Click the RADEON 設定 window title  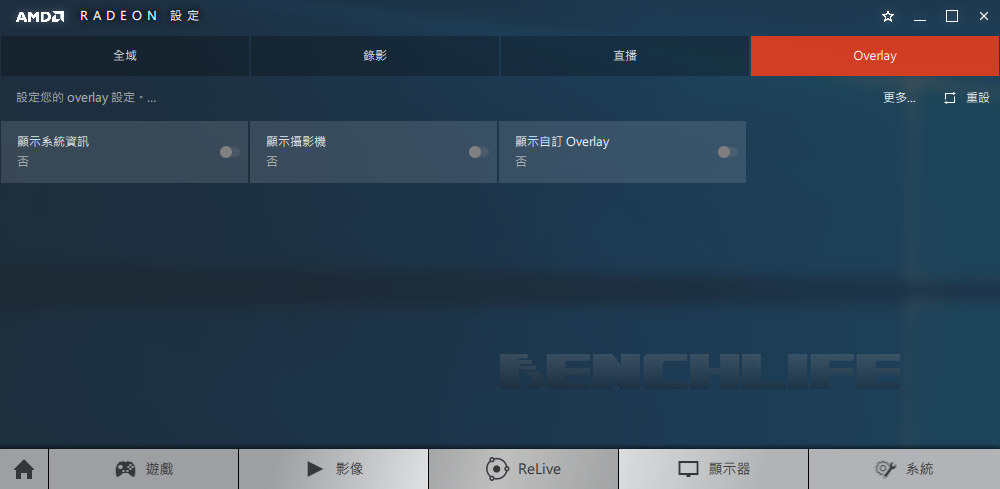(x=140, y=17)
